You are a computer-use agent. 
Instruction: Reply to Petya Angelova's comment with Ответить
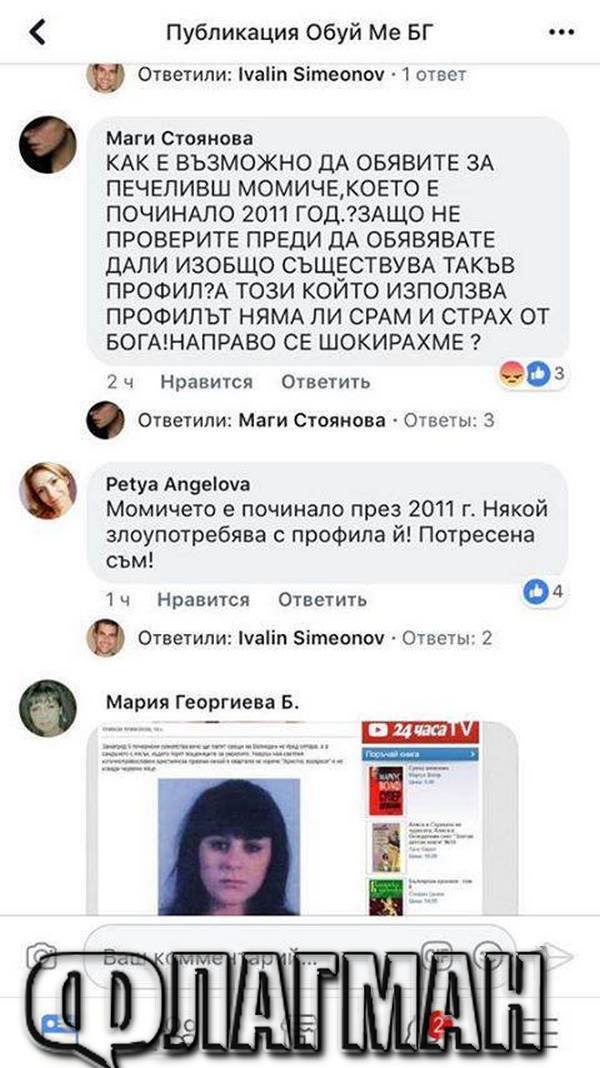(x=322, y=600)
